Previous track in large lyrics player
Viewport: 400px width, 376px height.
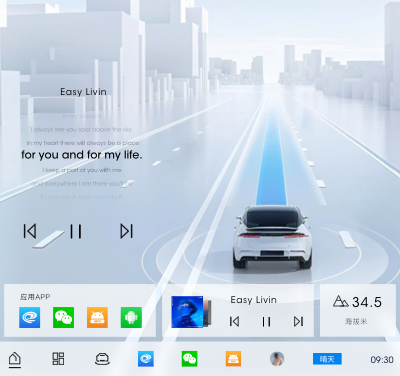30,231
